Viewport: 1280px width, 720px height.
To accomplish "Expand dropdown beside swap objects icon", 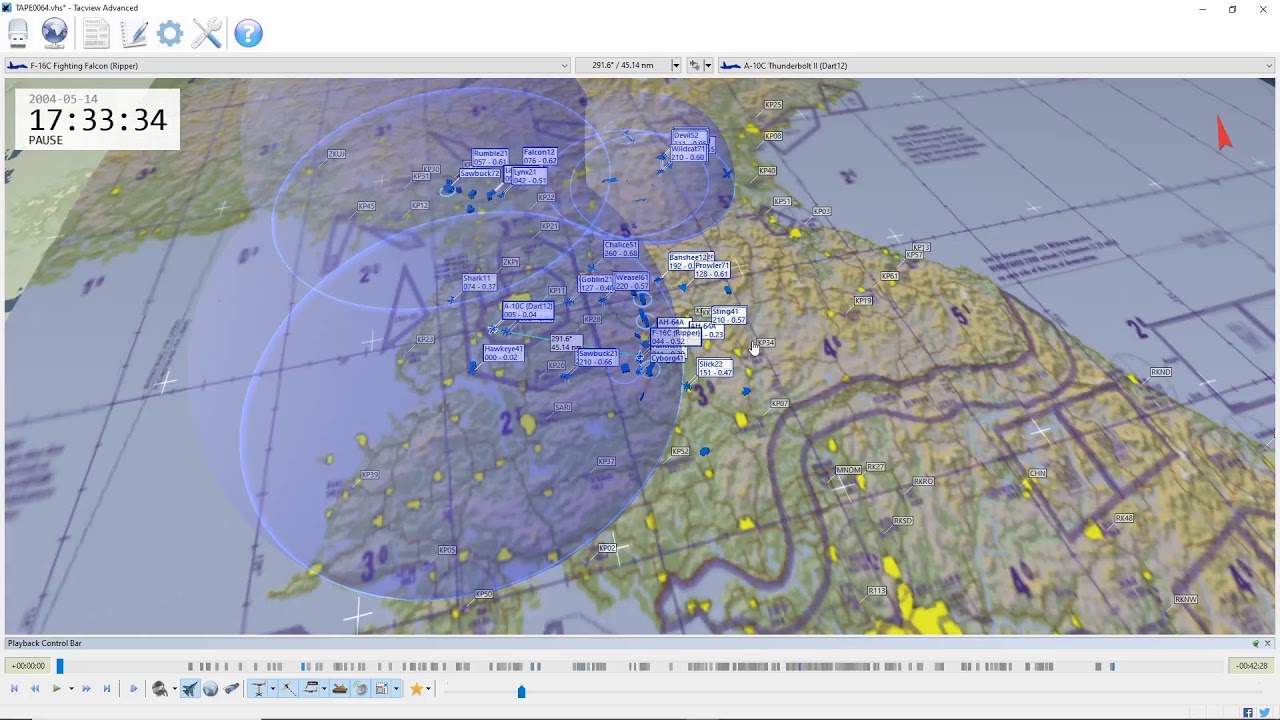I will (708, 65).
